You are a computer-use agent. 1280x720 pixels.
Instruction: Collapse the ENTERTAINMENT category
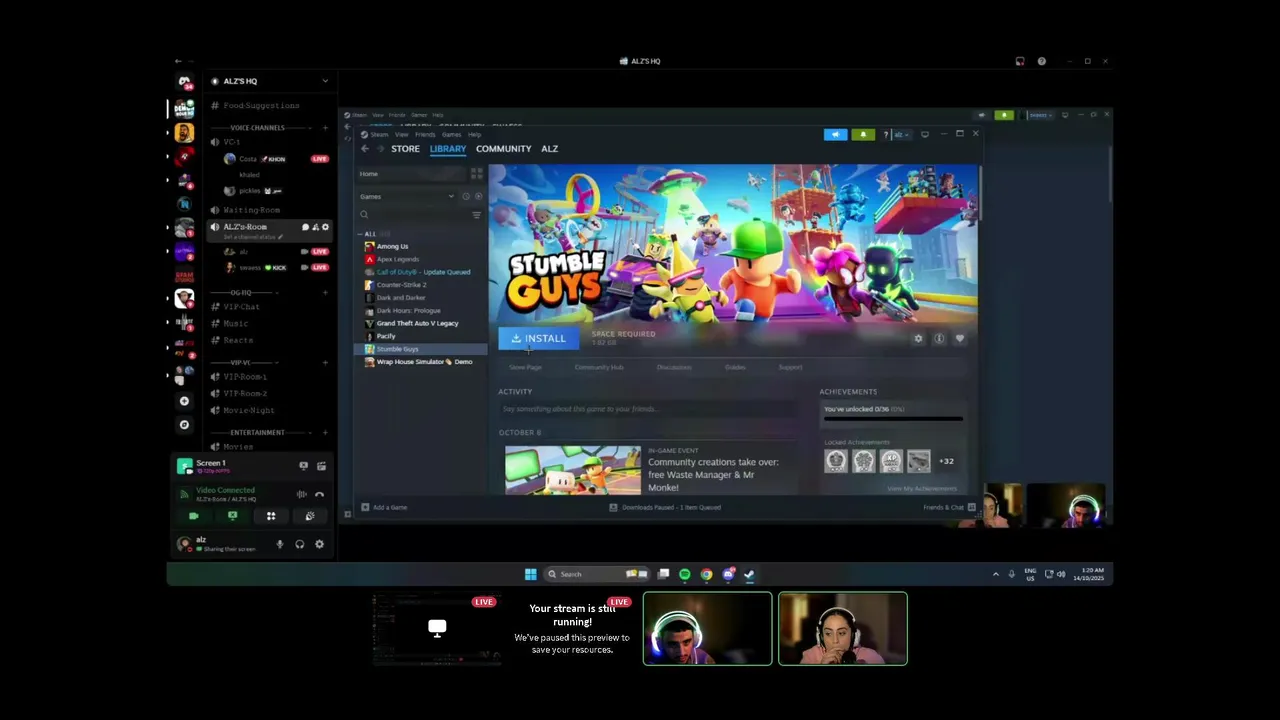tap(257, 433)
